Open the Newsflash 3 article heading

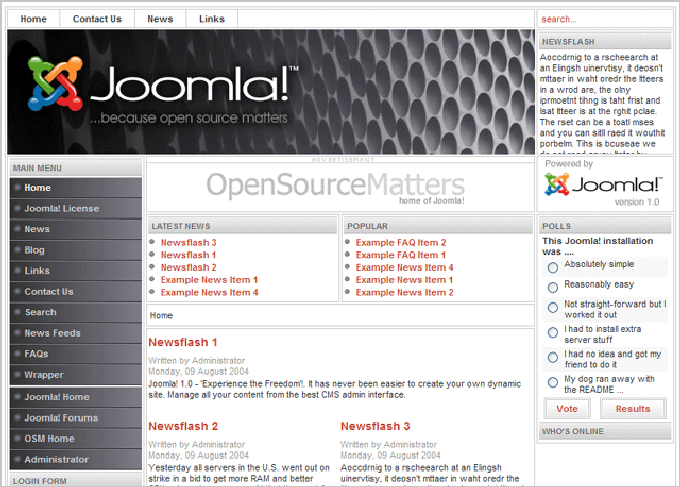[375, 426]
